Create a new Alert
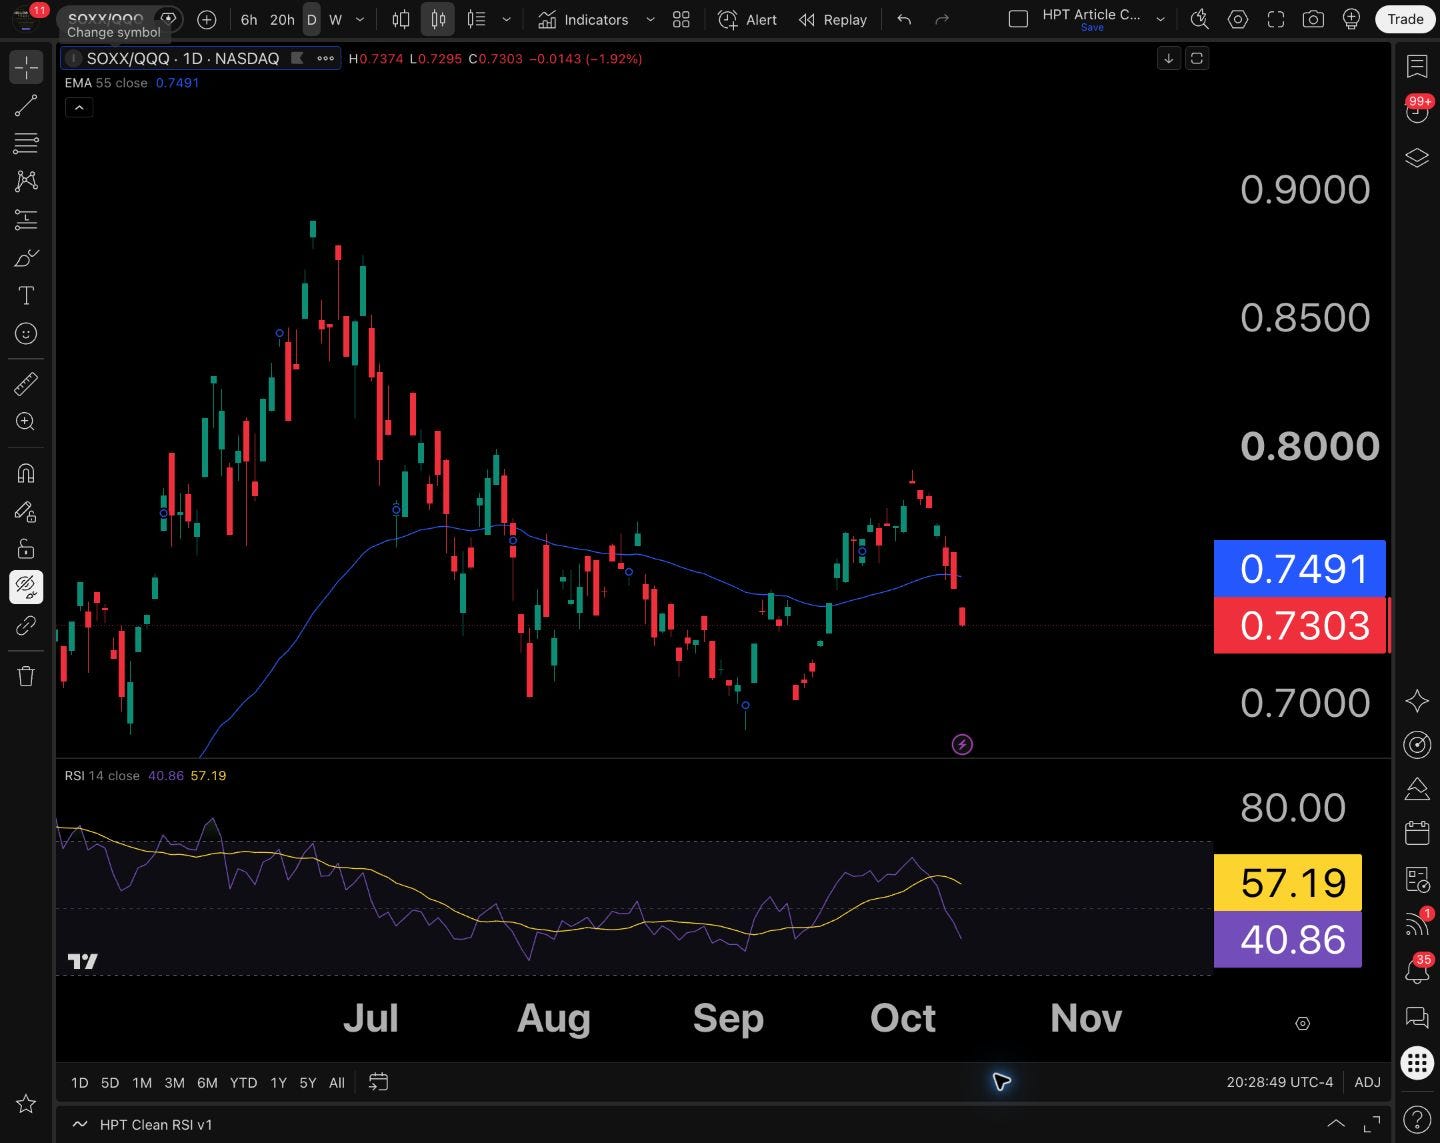The width and height of the screenshot is (1440, 1143). click(748, 19)
